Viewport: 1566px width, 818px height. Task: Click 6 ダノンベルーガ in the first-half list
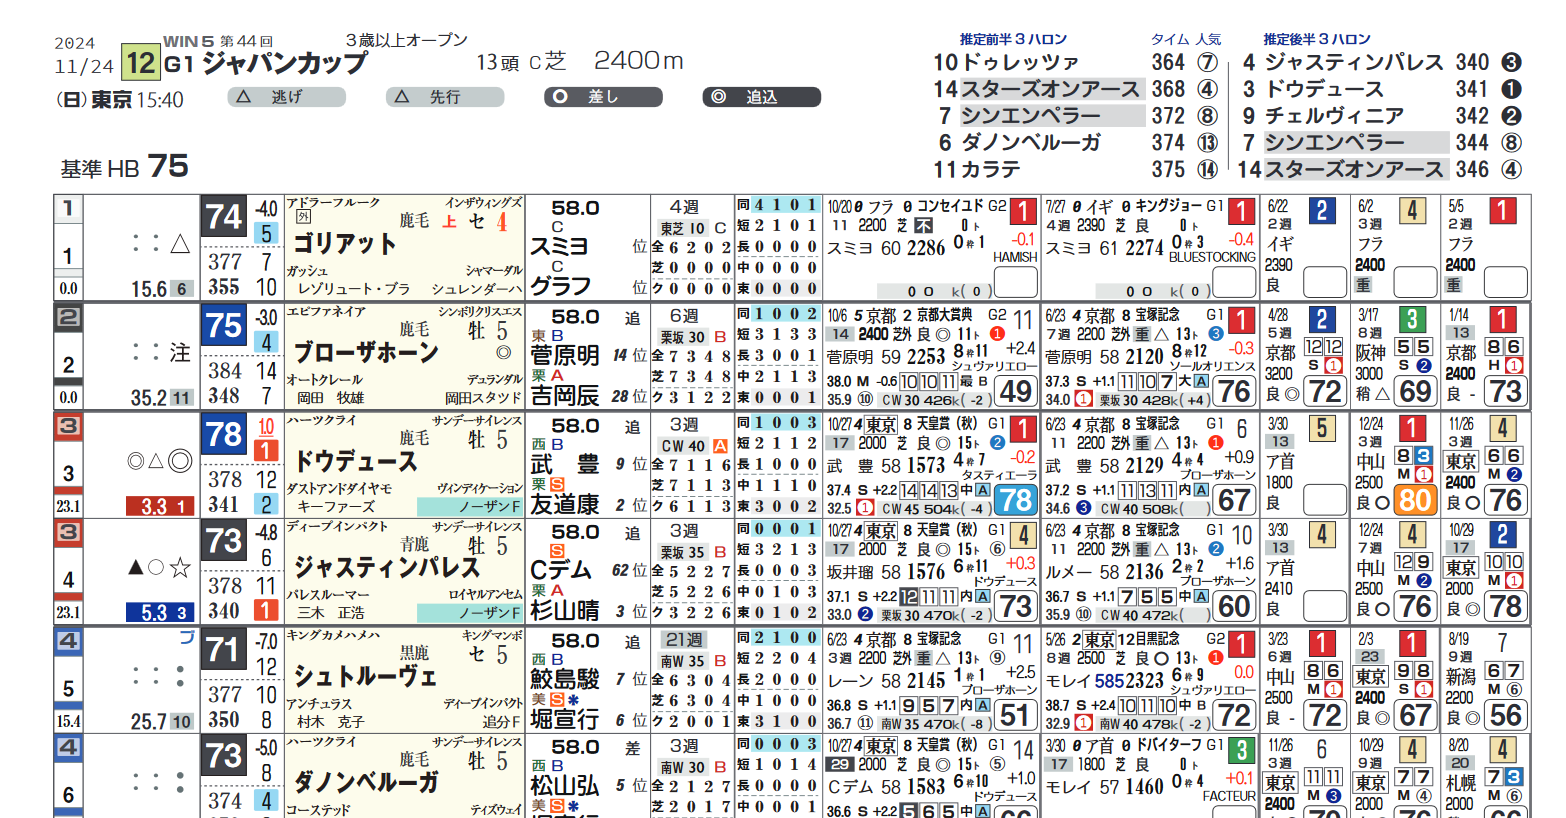coord(1019,143)
